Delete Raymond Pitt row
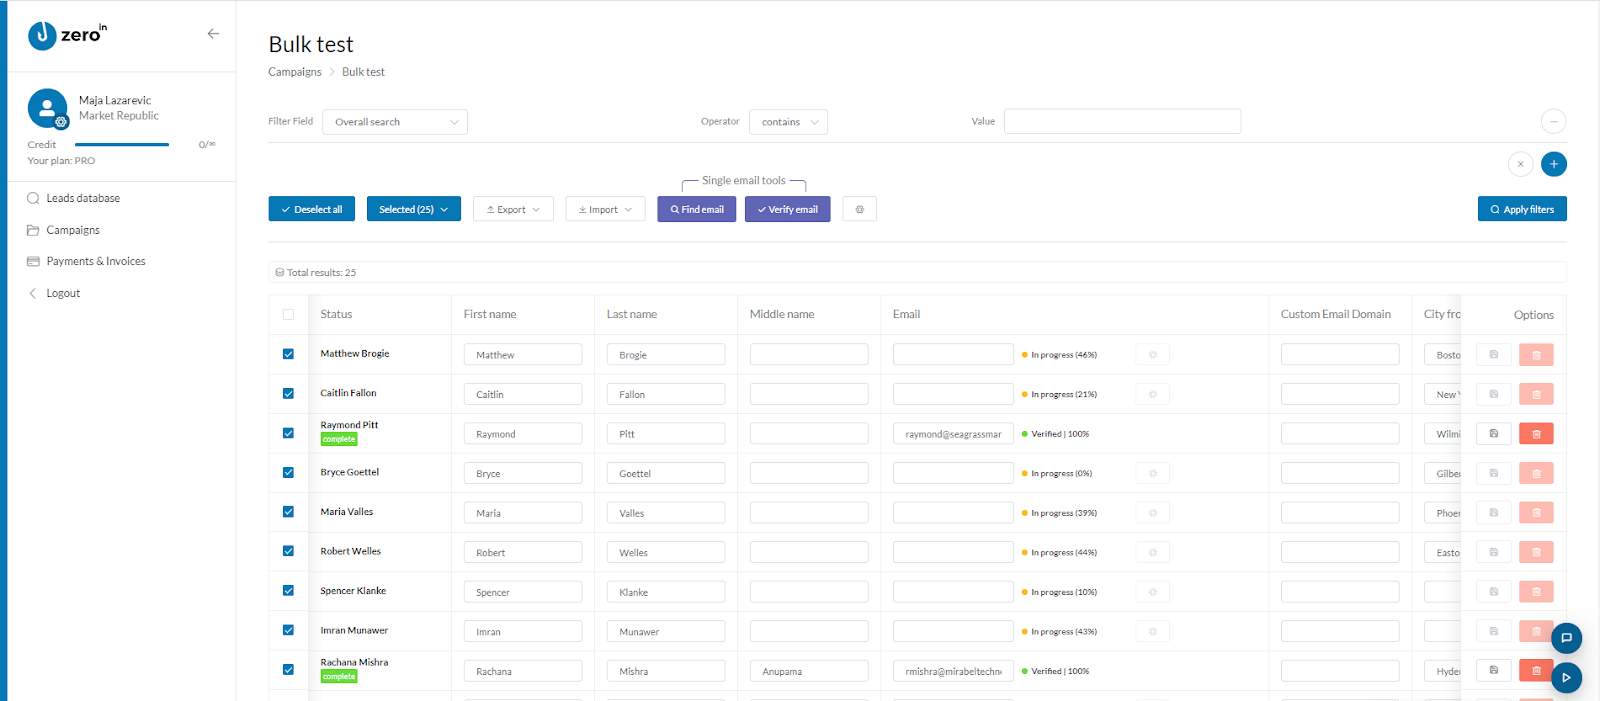This screenshot has height=701, width=1600. 1536,434
